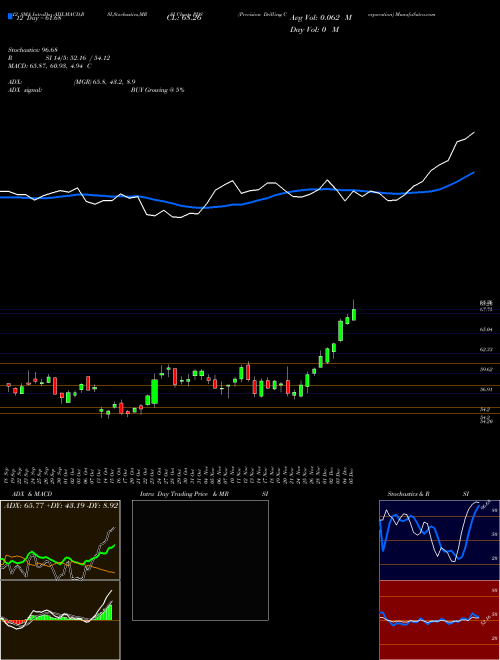The height and width of the screenshot is (660, 500).
Task: Click the 'Day Vol: 0 M' text
Action: (x=314, y=30)
